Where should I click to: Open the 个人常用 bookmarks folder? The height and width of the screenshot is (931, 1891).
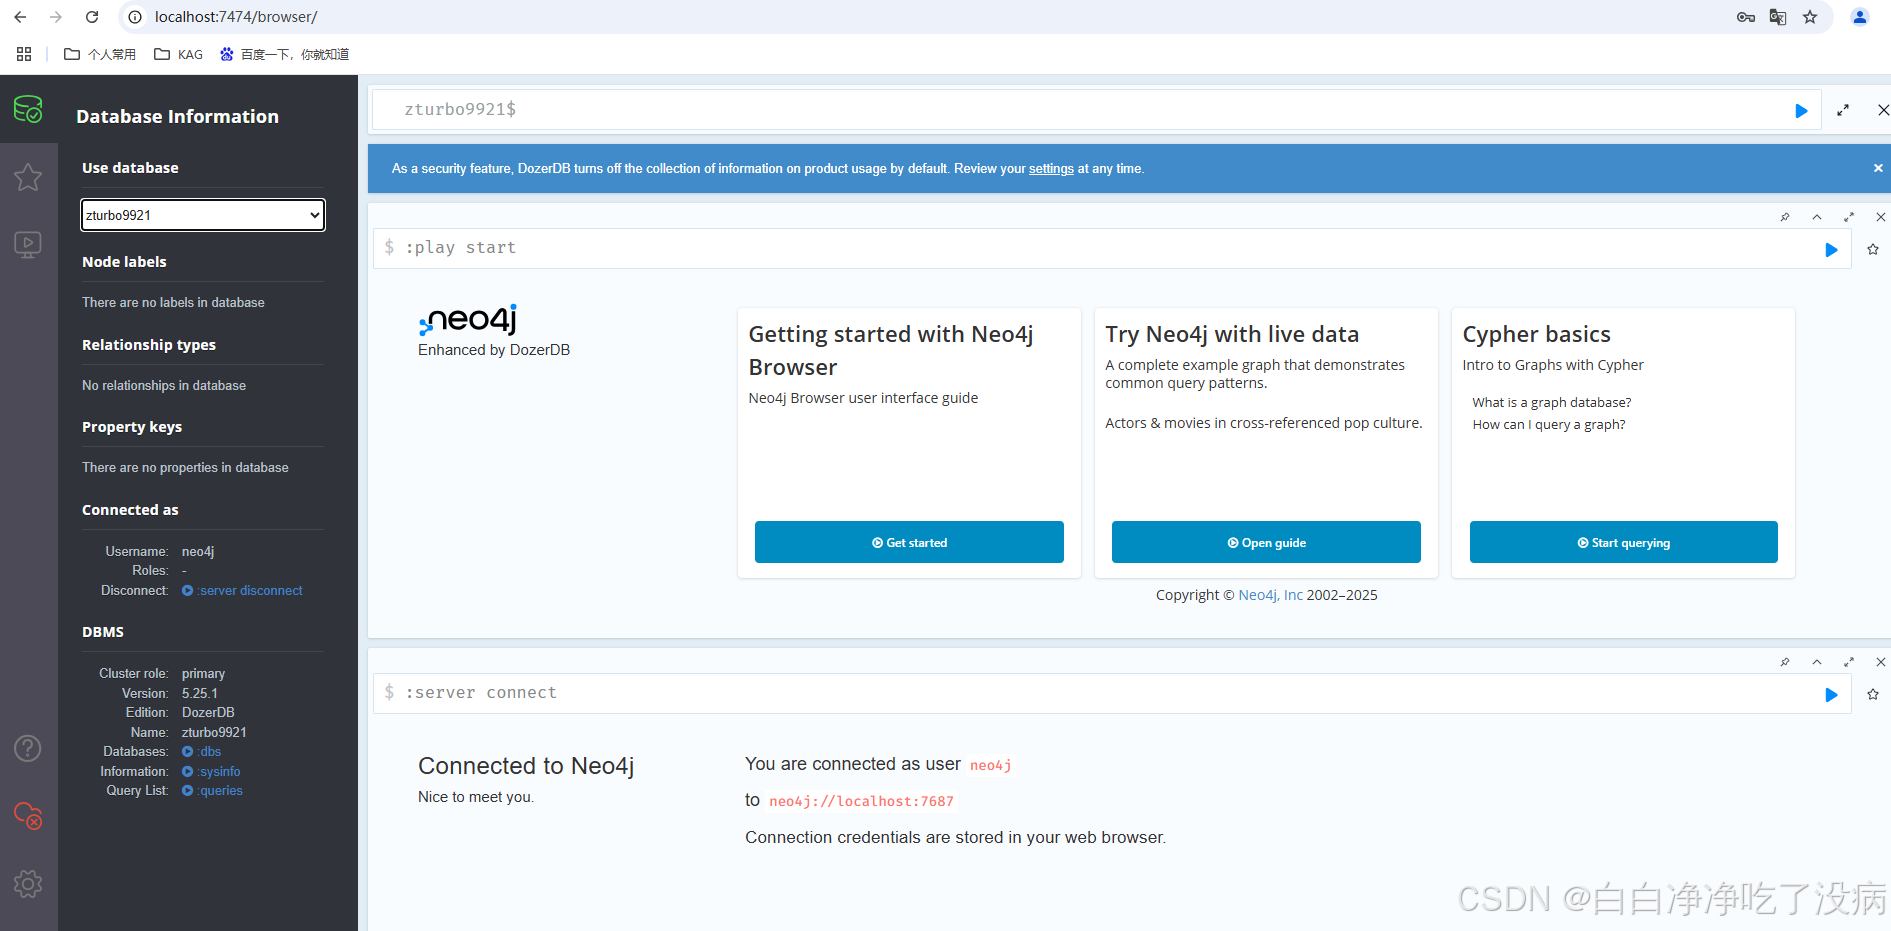100,54
